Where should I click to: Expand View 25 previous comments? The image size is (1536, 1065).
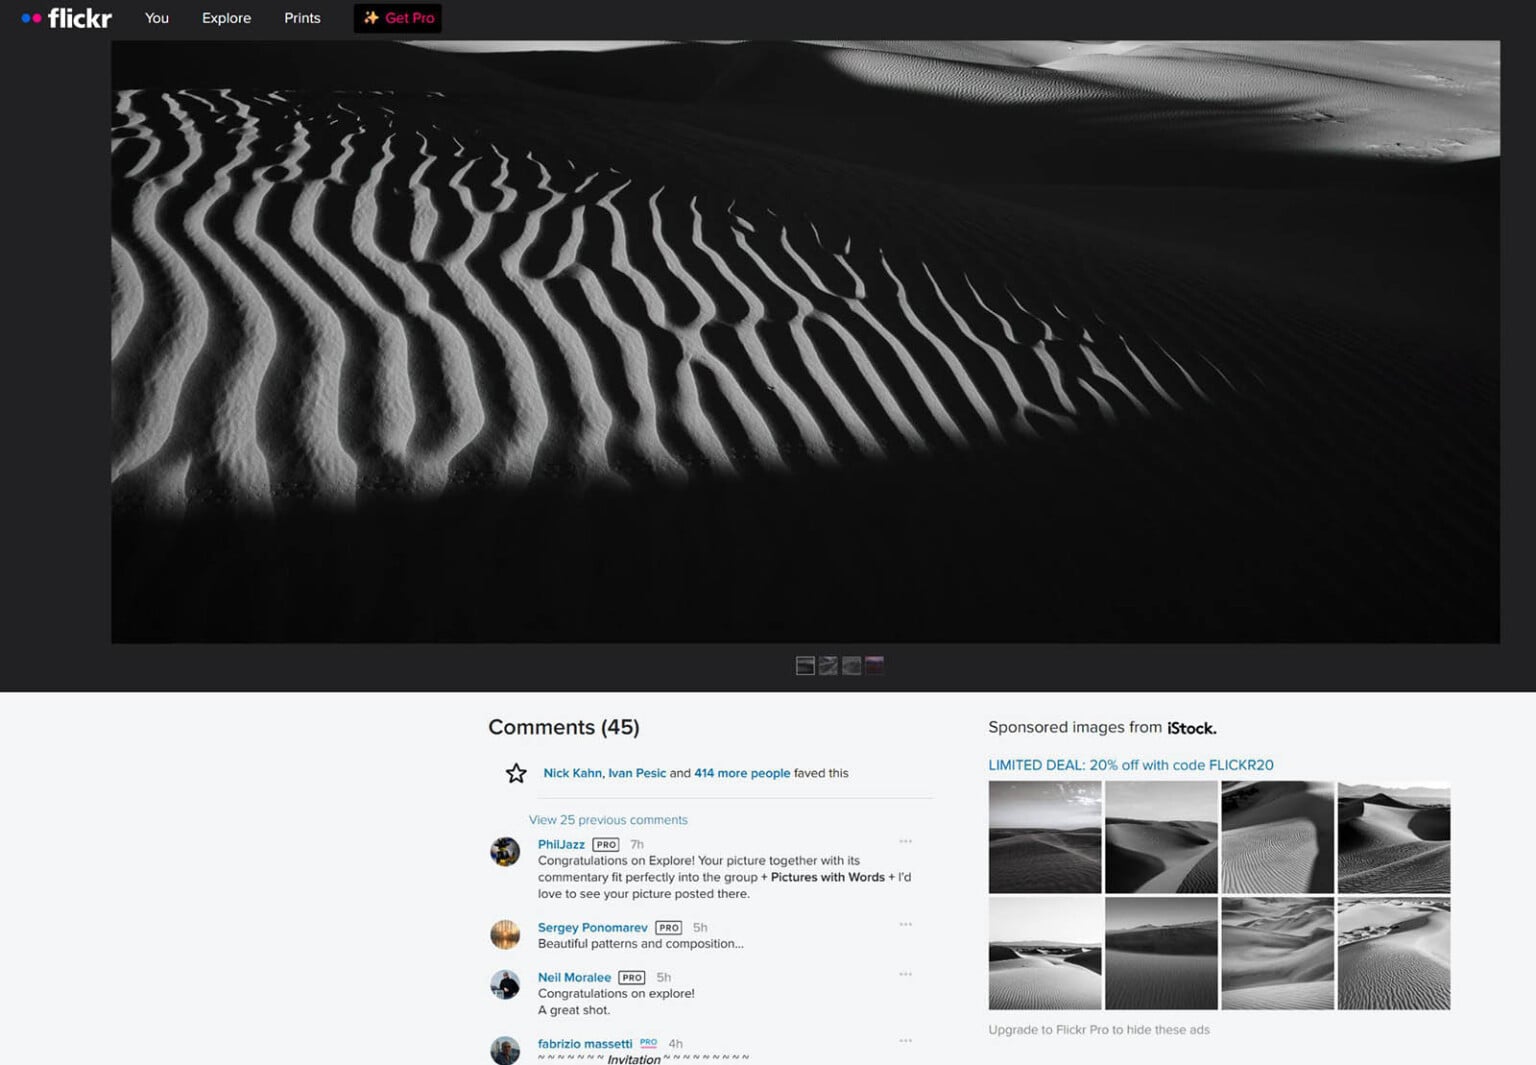pyautogui.click(x=608, y=820)
